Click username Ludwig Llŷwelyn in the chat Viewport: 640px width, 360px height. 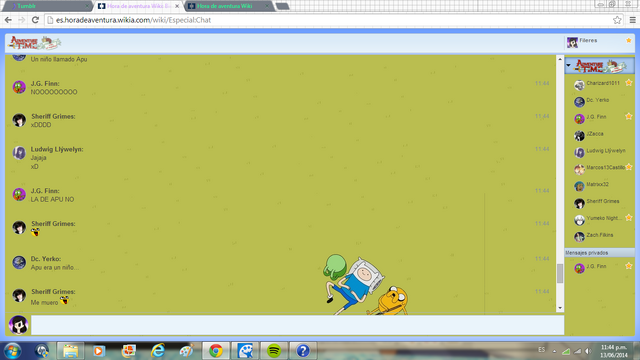click(57, 149)
